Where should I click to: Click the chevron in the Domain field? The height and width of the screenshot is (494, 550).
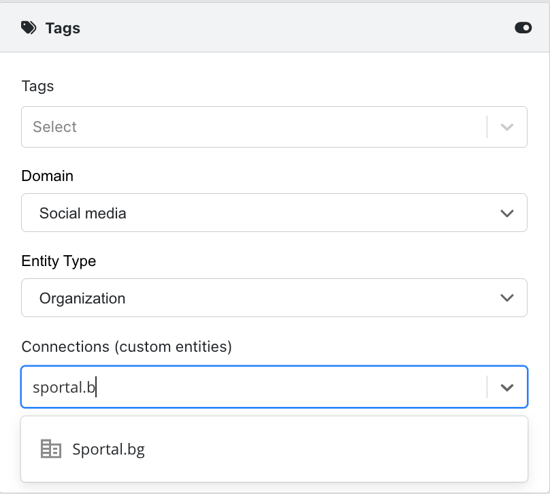point(507,213)
